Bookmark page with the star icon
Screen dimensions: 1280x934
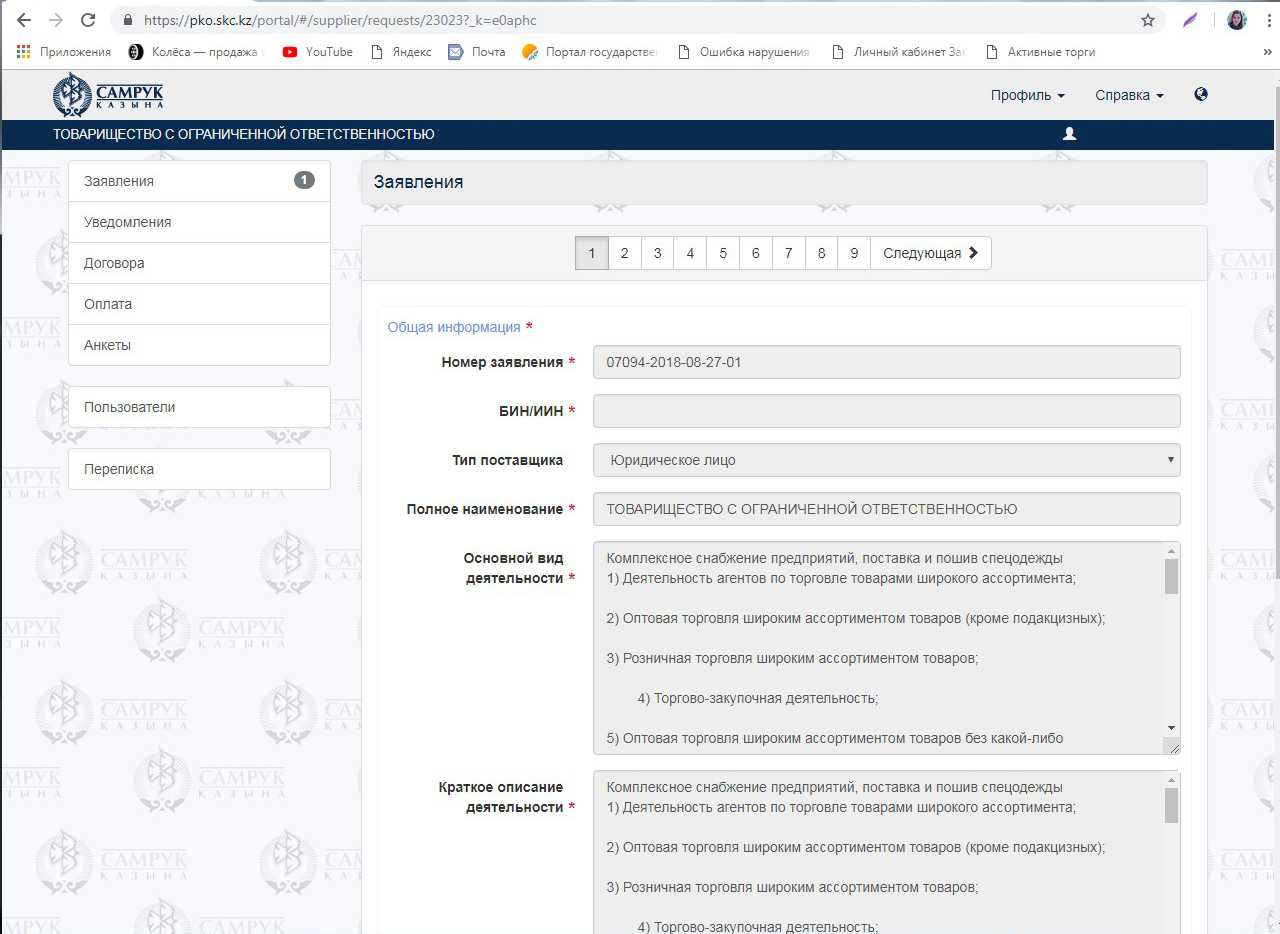point(1148,20)
